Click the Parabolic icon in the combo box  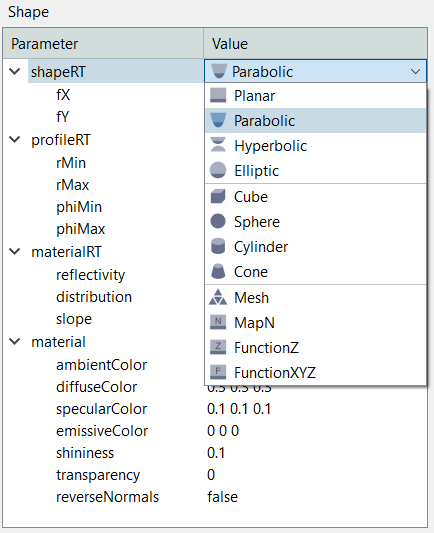click(x=219, y=71)
